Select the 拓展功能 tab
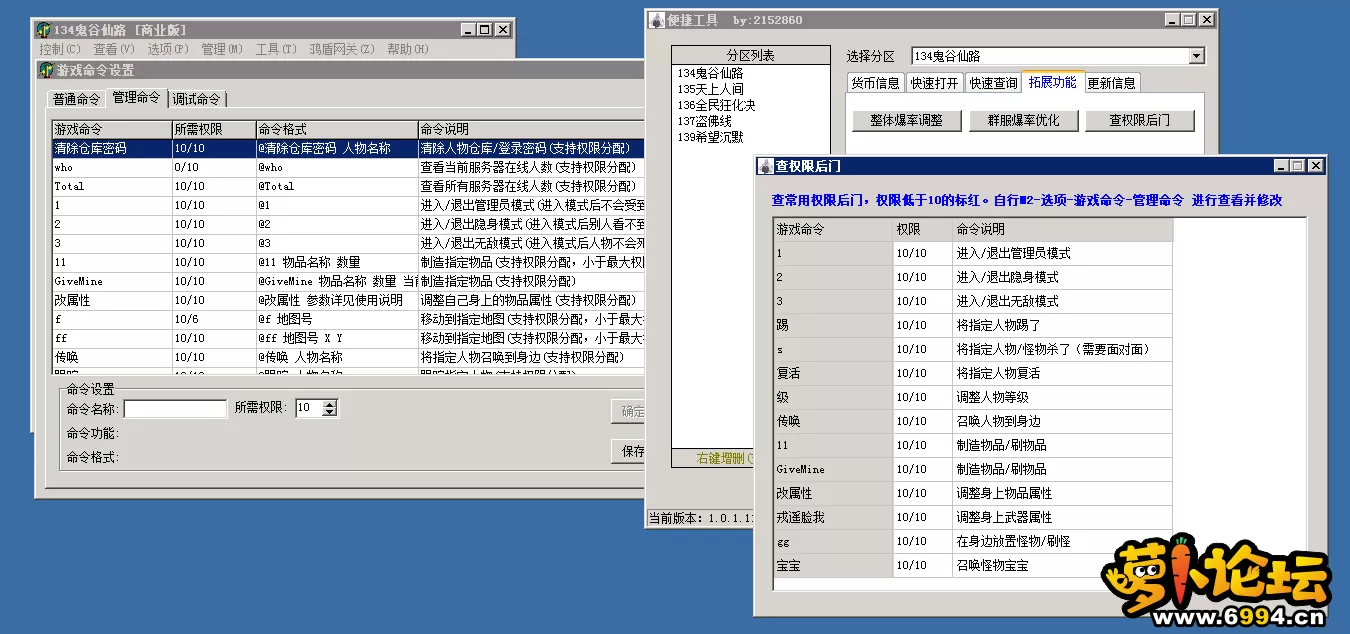 [x=1053, y=82]
